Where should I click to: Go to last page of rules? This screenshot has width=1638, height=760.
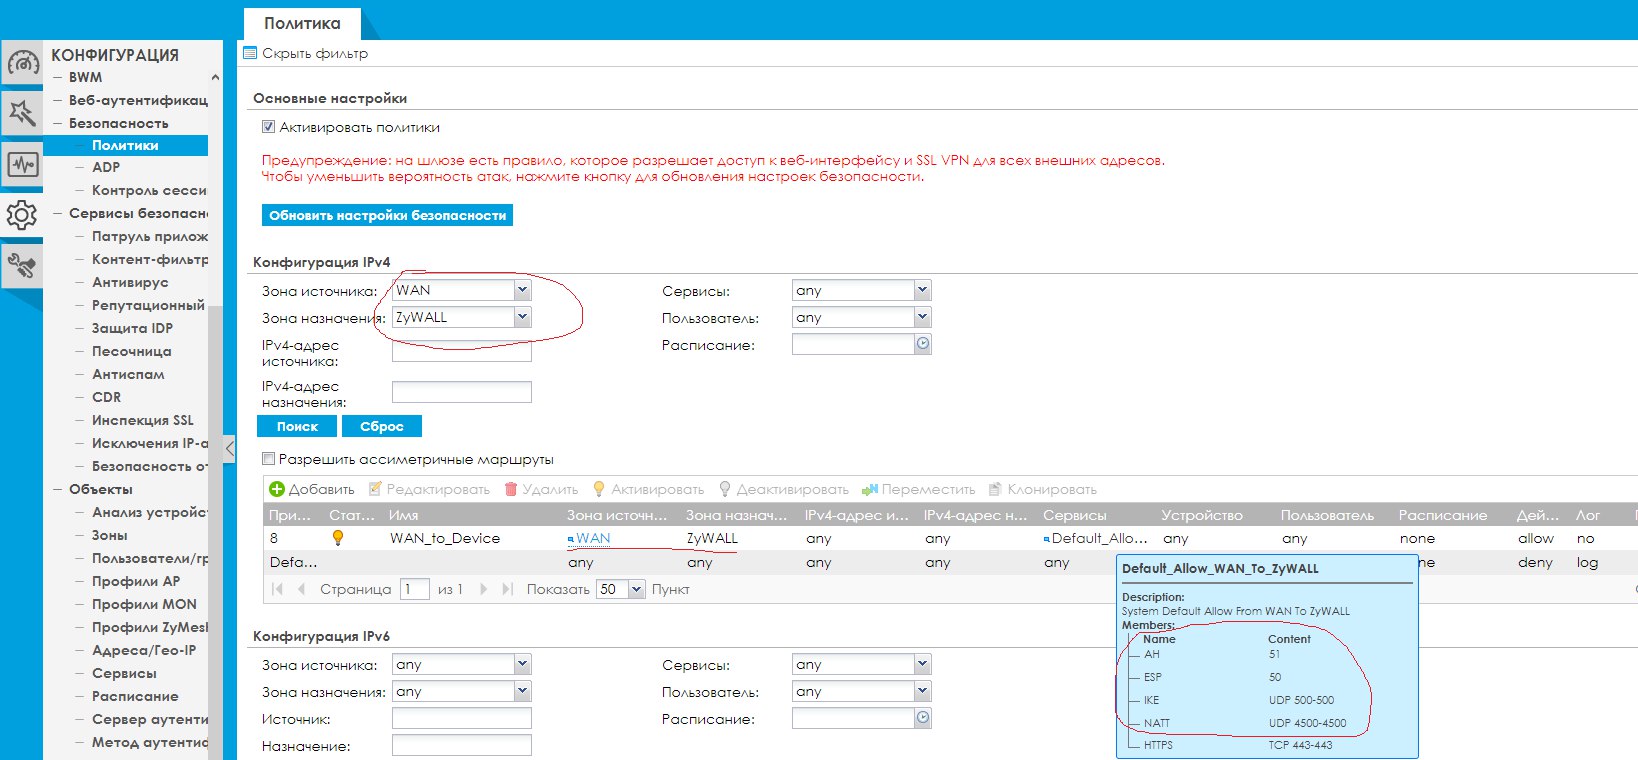[508, 589]
